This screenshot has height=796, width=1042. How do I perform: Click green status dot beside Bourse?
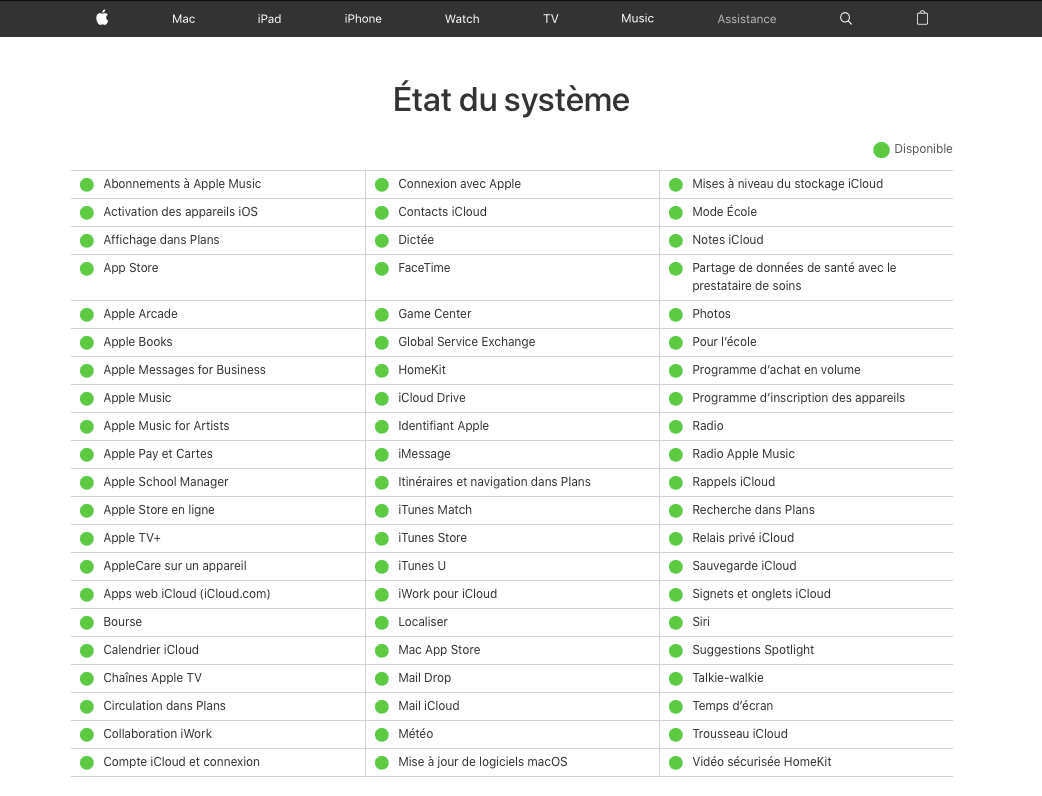(86, 623)
